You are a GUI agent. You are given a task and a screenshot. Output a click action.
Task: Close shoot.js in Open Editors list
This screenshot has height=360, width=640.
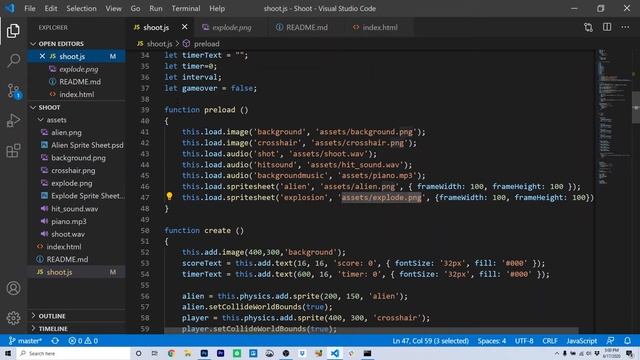tap(42, 56)
